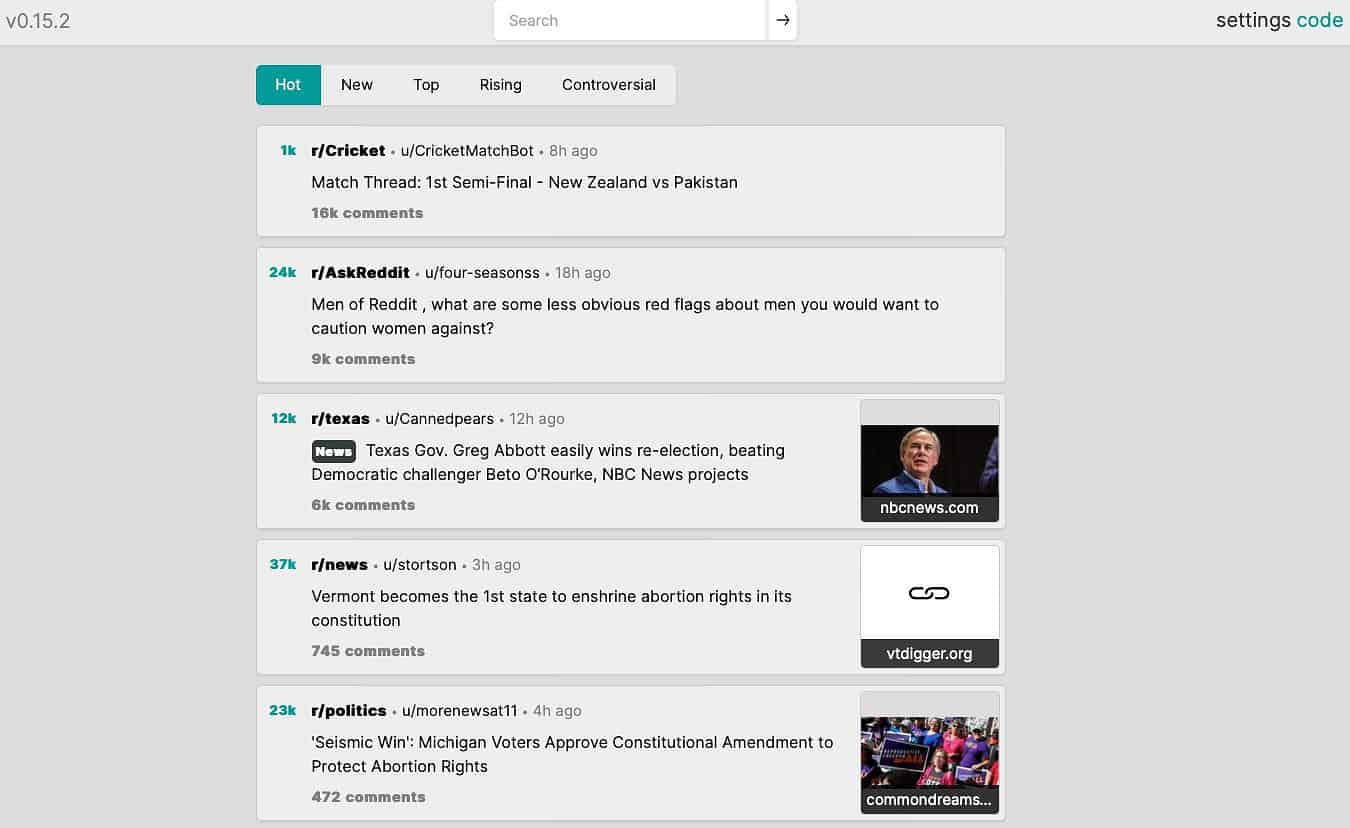
Task: View 745 comments on Vermont post
Action: point(368,651)
